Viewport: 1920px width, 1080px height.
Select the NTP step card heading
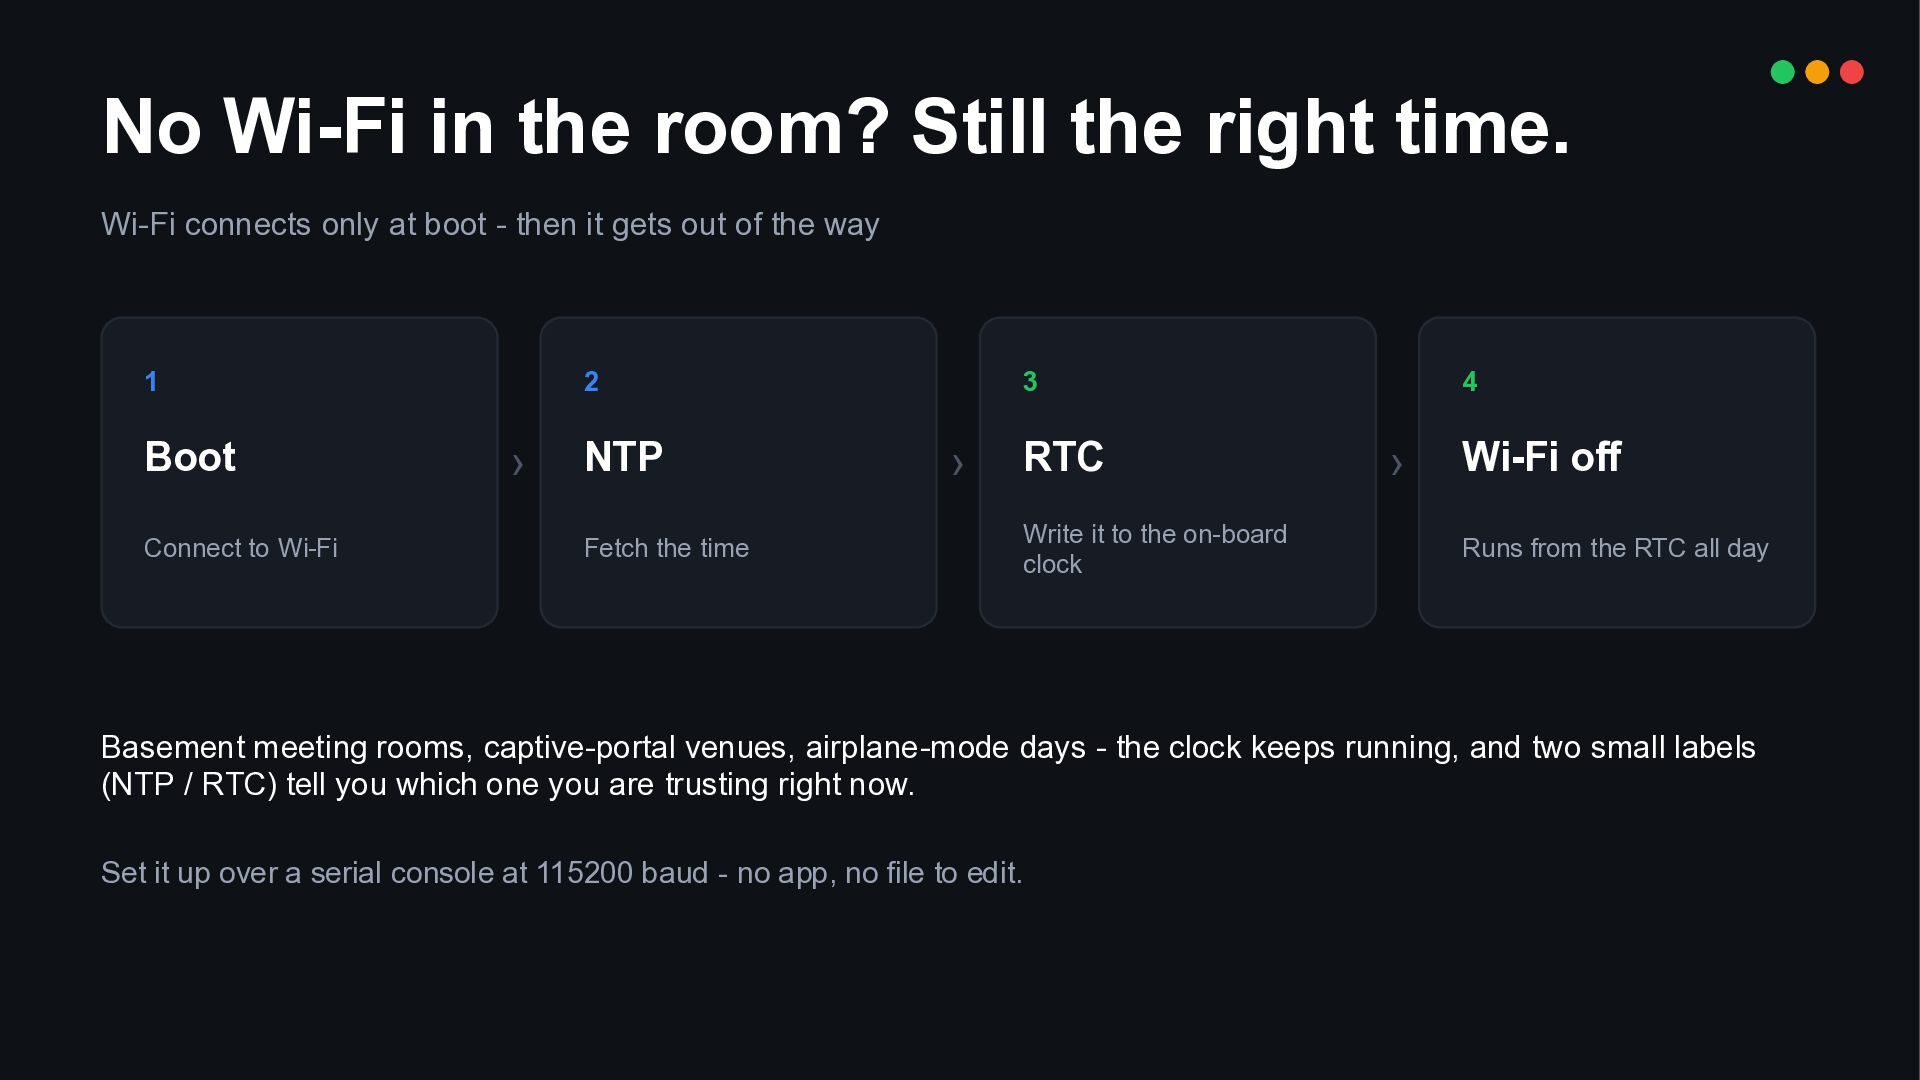tap(623, 457)
